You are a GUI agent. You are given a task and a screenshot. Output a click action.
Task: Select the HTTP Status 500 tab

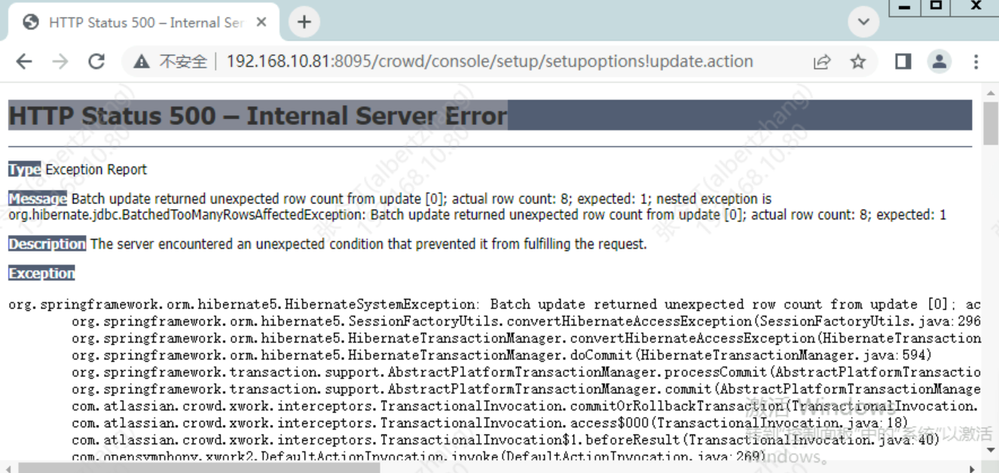[143, 22]
